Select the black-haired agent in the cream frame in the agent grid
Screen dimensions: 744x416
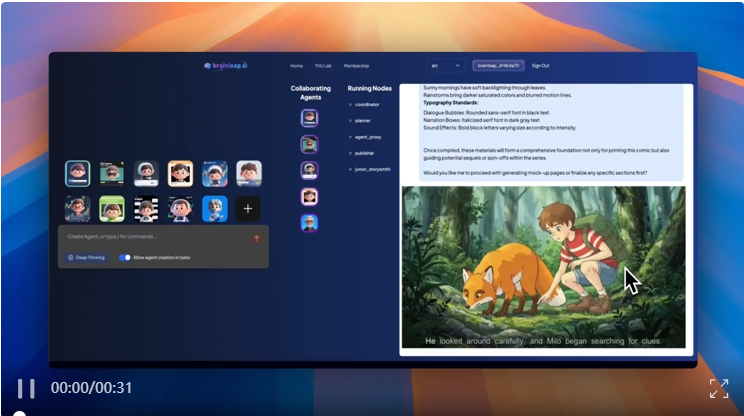point(180,173)
